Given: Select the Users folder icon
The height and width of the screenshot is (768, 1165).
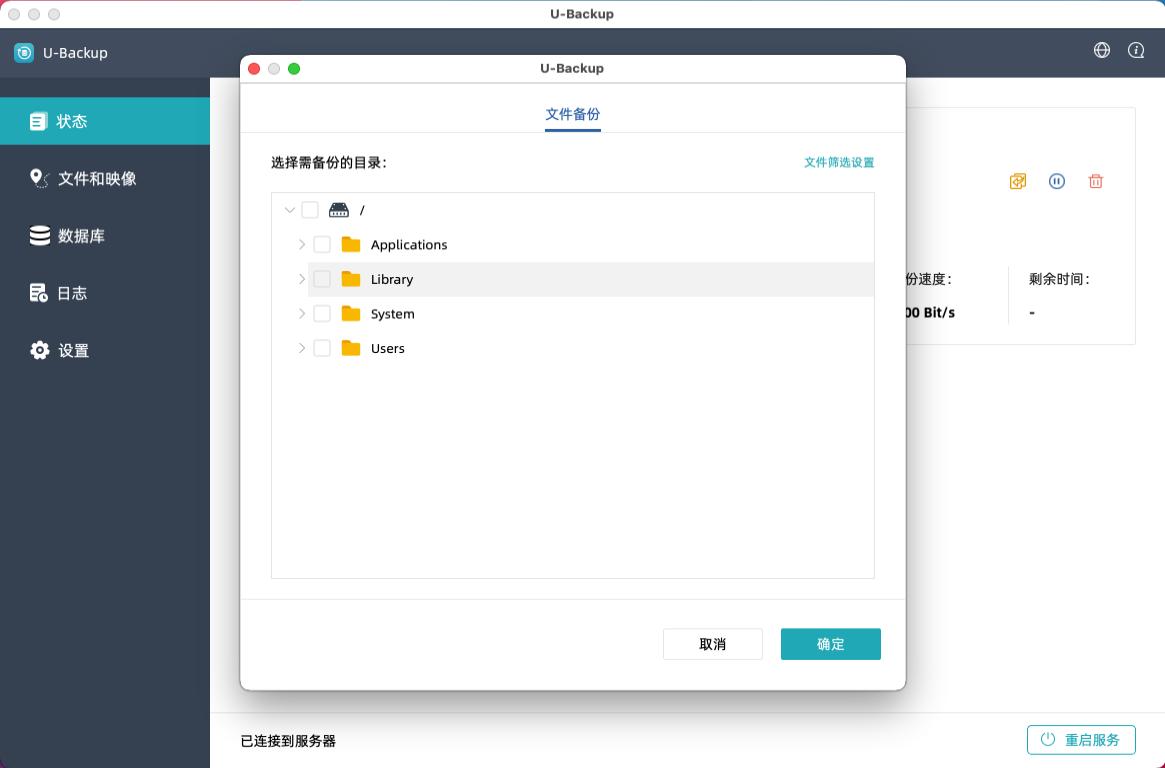Looking at the screenshot, I should point(351,348).
